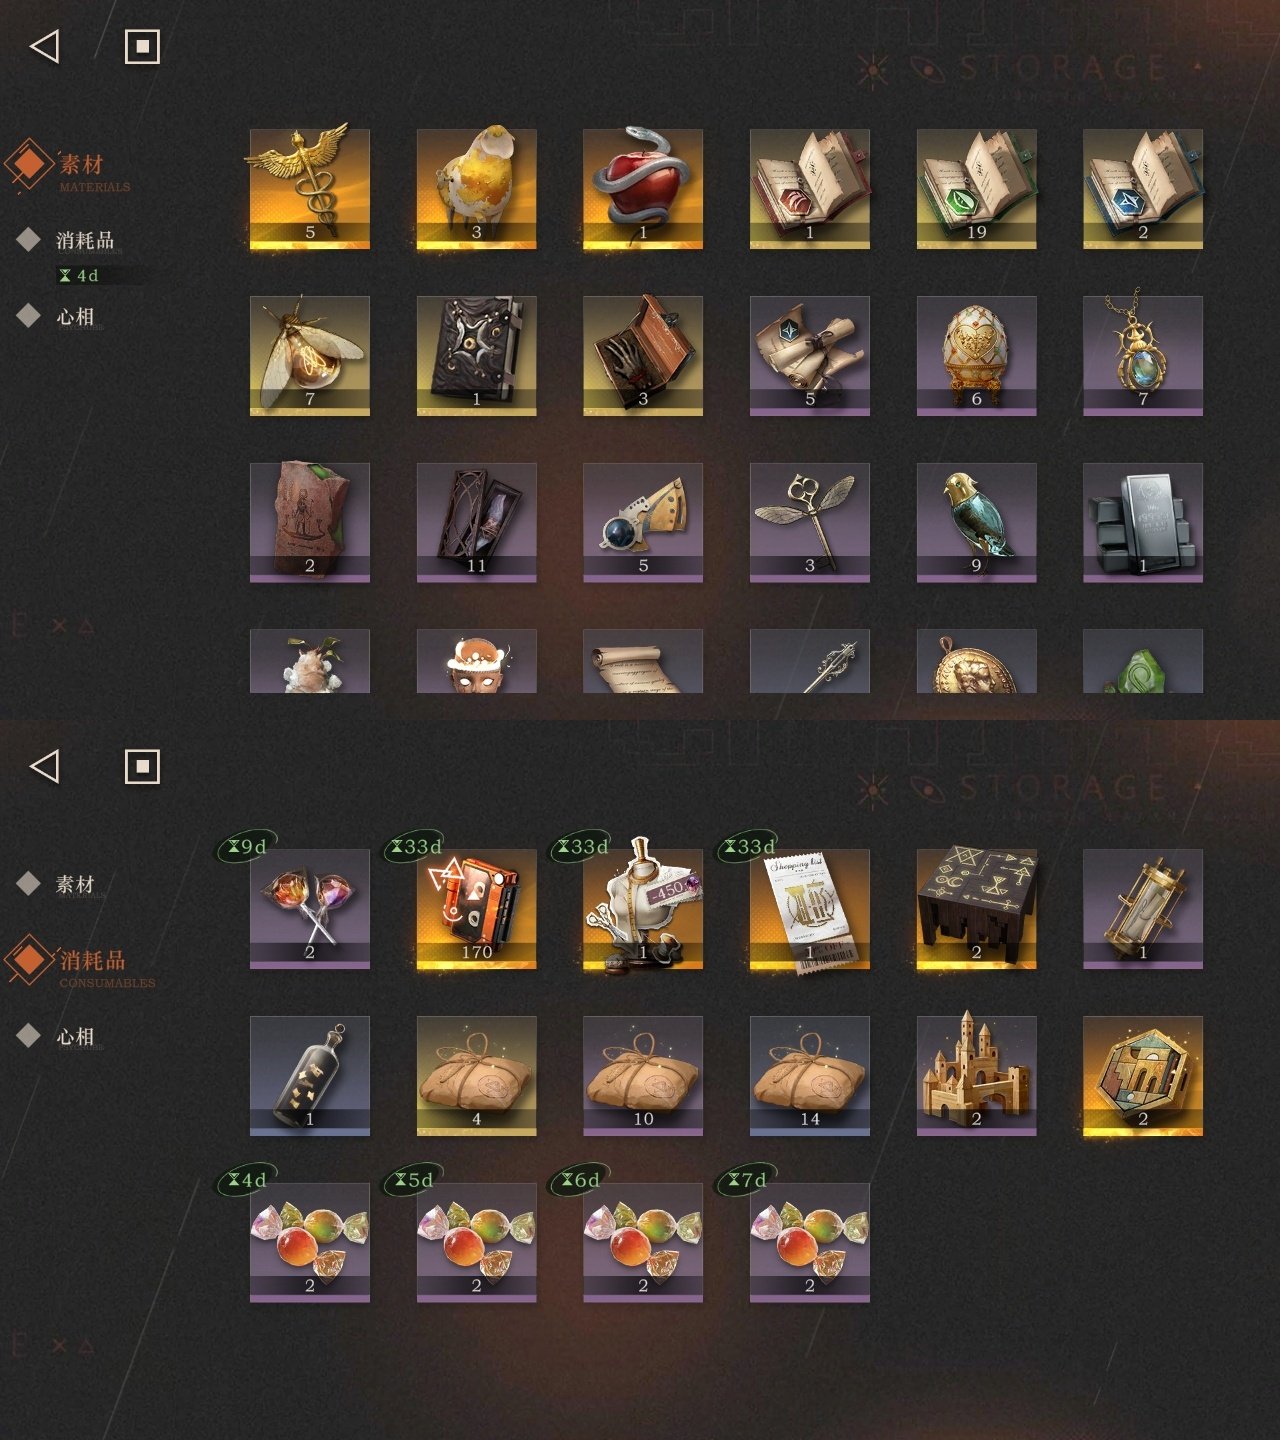
Task: Select the scarab beetle necklace item
Action: (x=1143, y=355)
